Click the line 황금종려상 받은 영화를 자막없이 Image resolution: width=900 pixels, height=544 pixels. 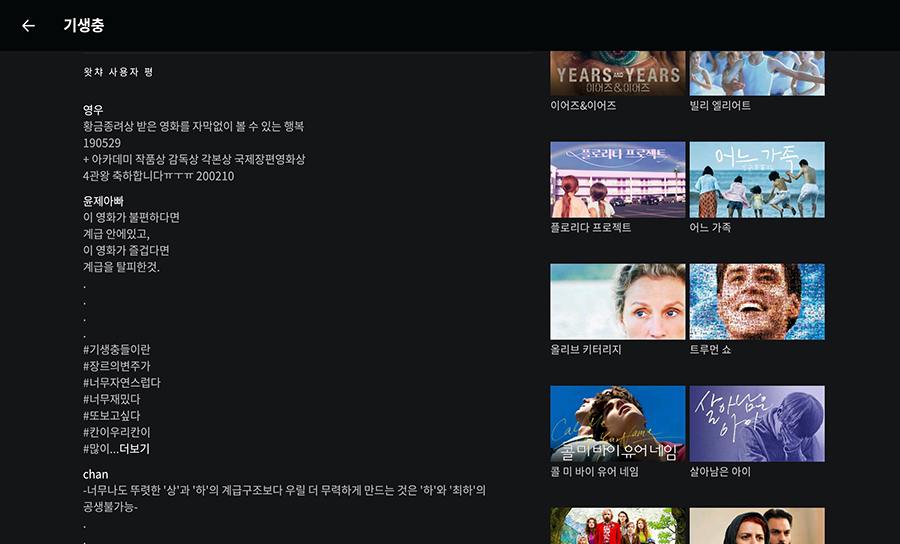pyautogui.click(x=193, y=126)
